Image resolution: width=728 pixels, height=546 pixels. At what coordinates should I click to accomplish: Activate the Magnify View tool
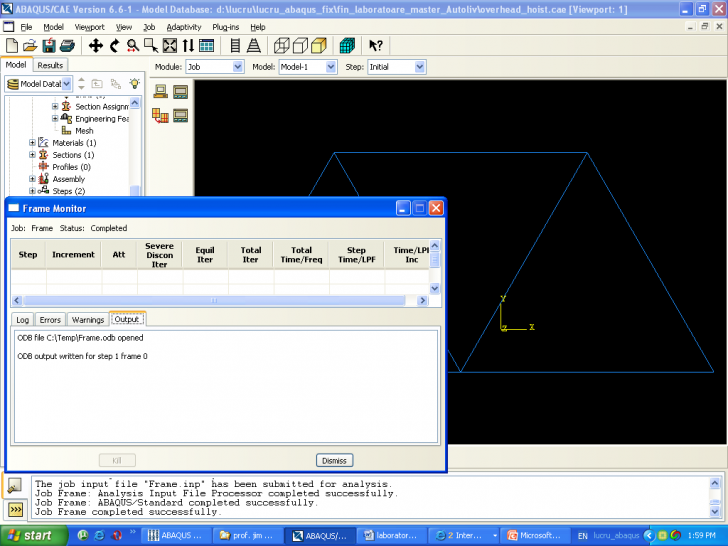coord(132,46)
